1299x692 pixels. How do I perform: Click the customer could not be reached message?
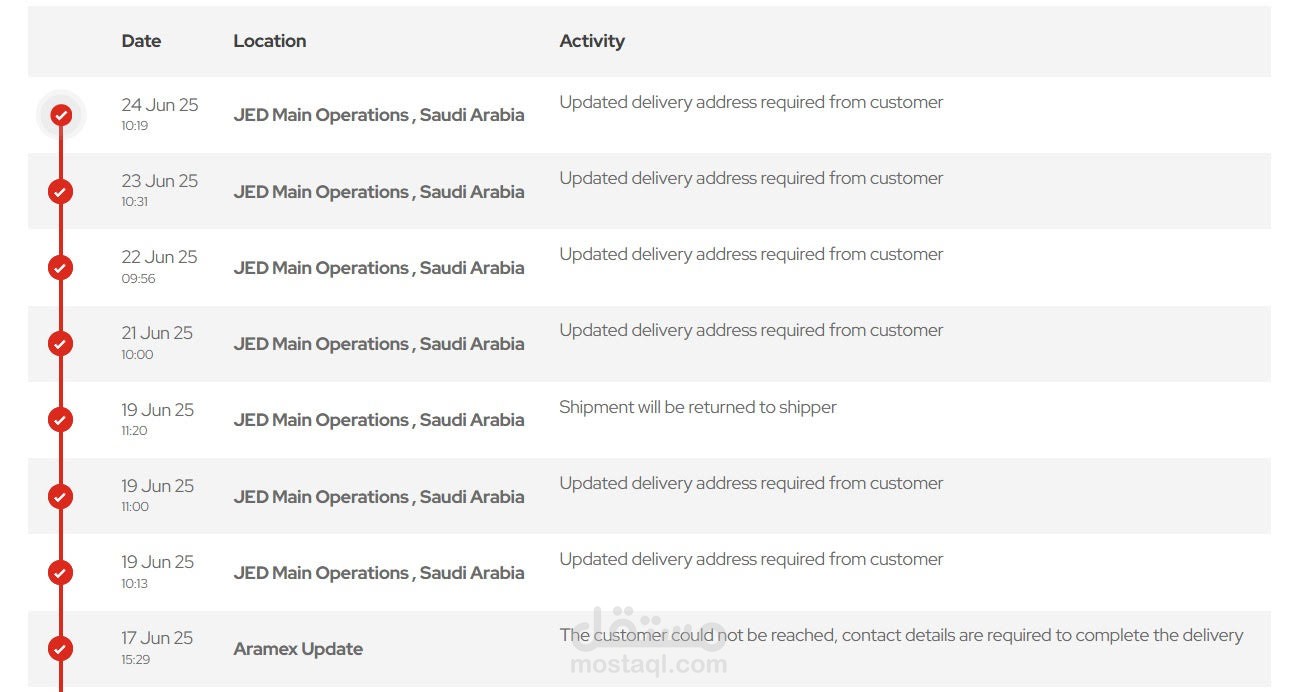[x=901, y=635]
